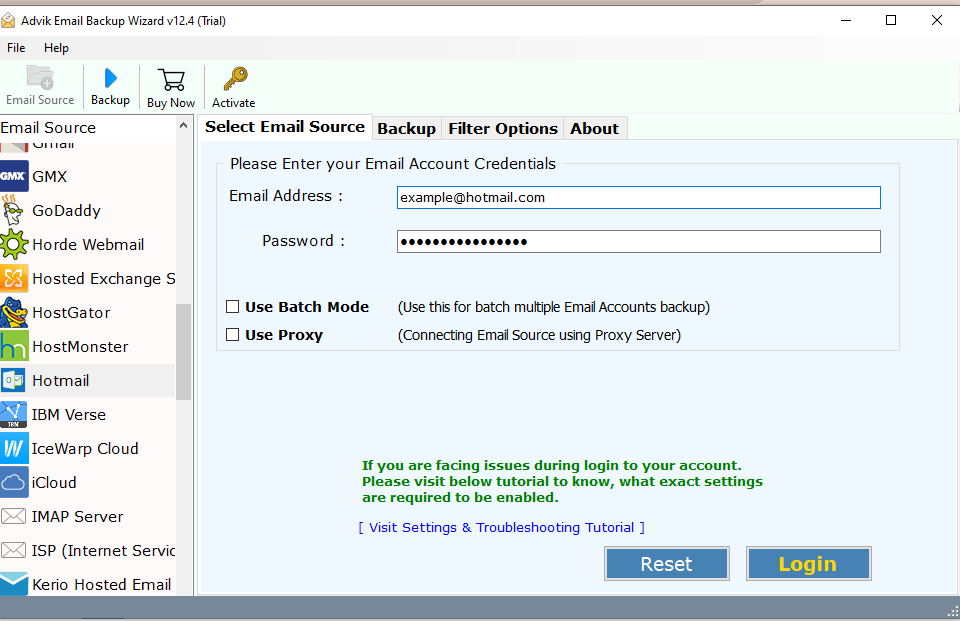960x621 pixels.
Task: Click the Email Source toolbar icon
Action: [x=40, y=78]
